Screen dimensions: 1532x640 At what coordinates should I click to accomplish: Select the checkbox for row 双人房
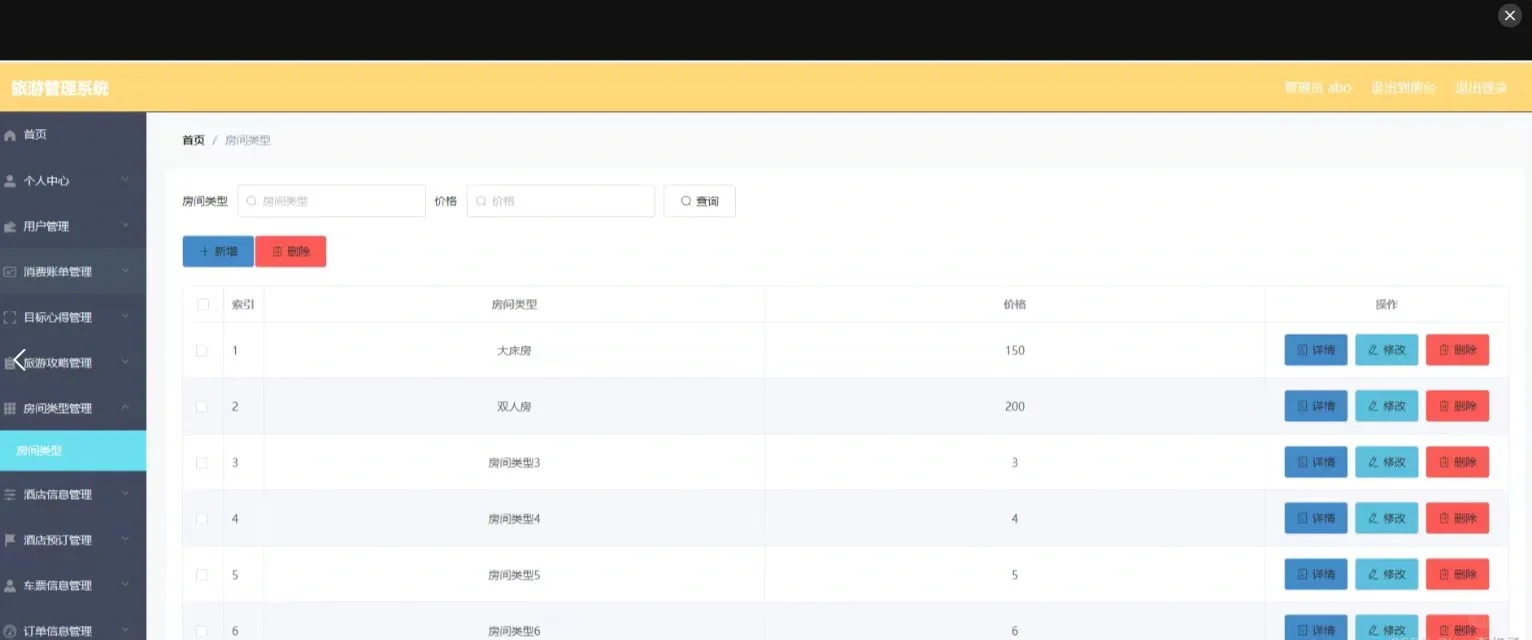coord(202,407)
